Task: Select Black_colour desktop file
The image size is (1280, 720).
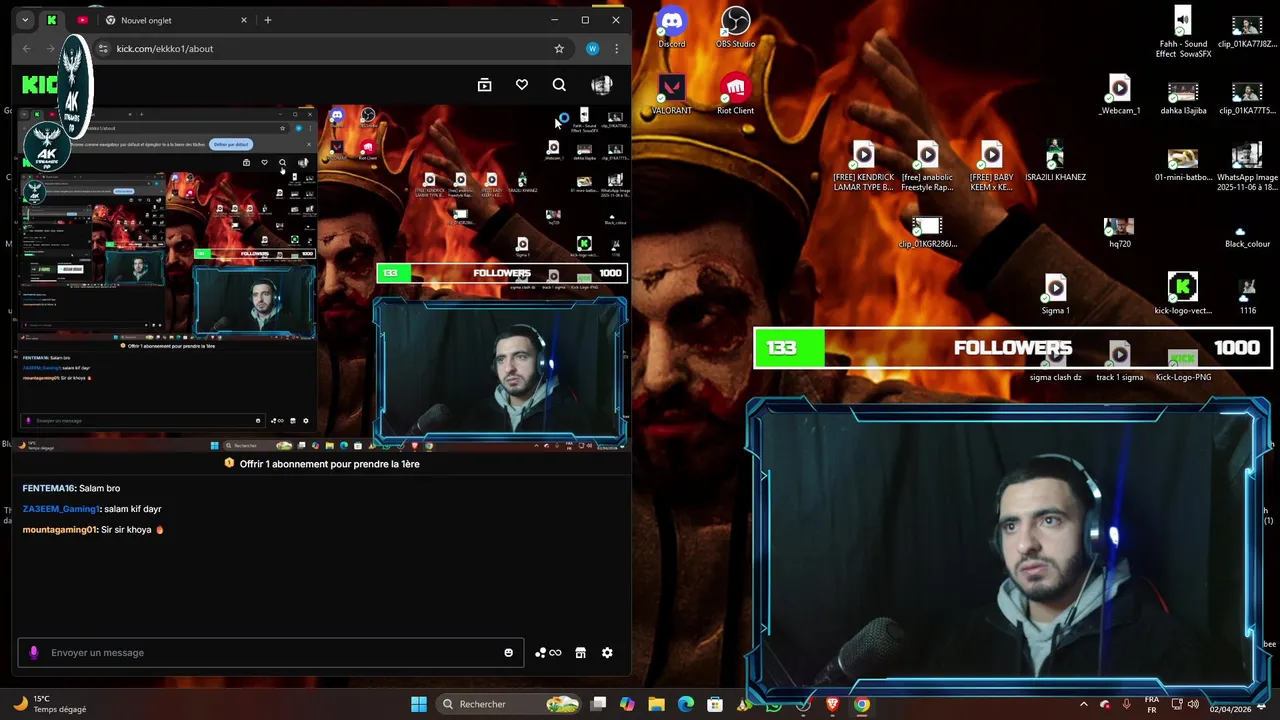Action: click(x=1247, y=235)
